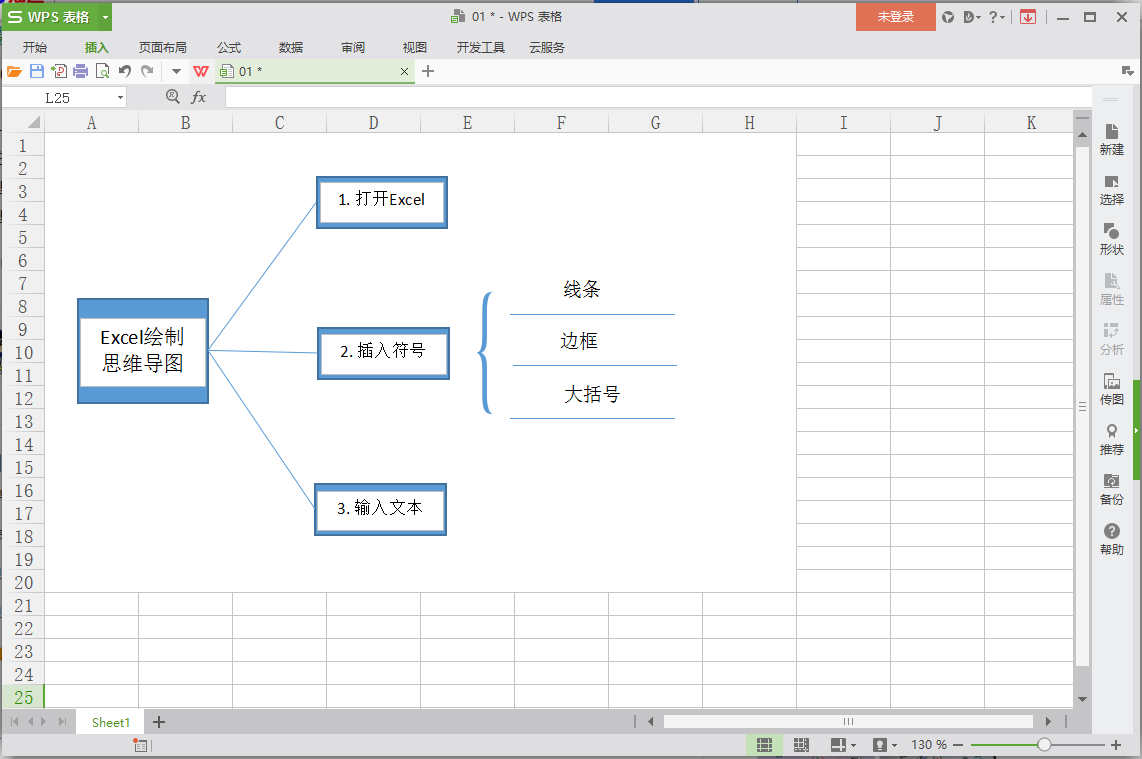The image size is (1142, 759).
Task: Close the 01 document tab
Action: point(404,71)
